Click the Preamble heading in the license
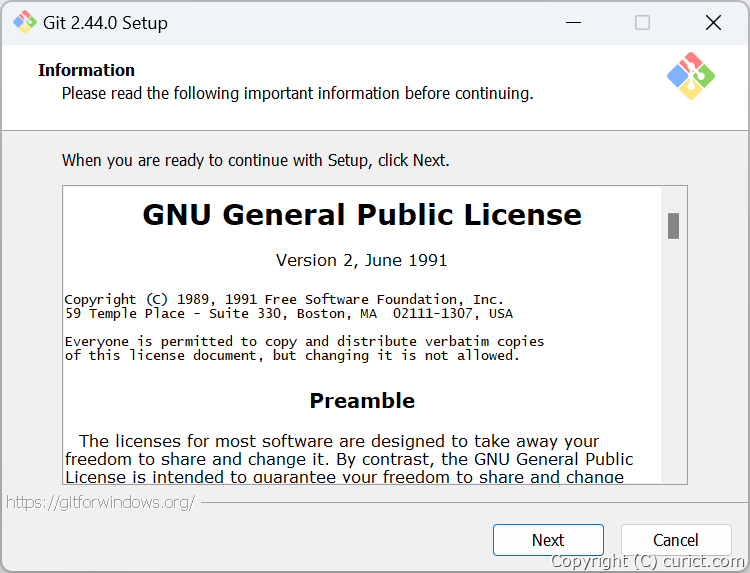 pyautogui.click(x=362, y=401)
